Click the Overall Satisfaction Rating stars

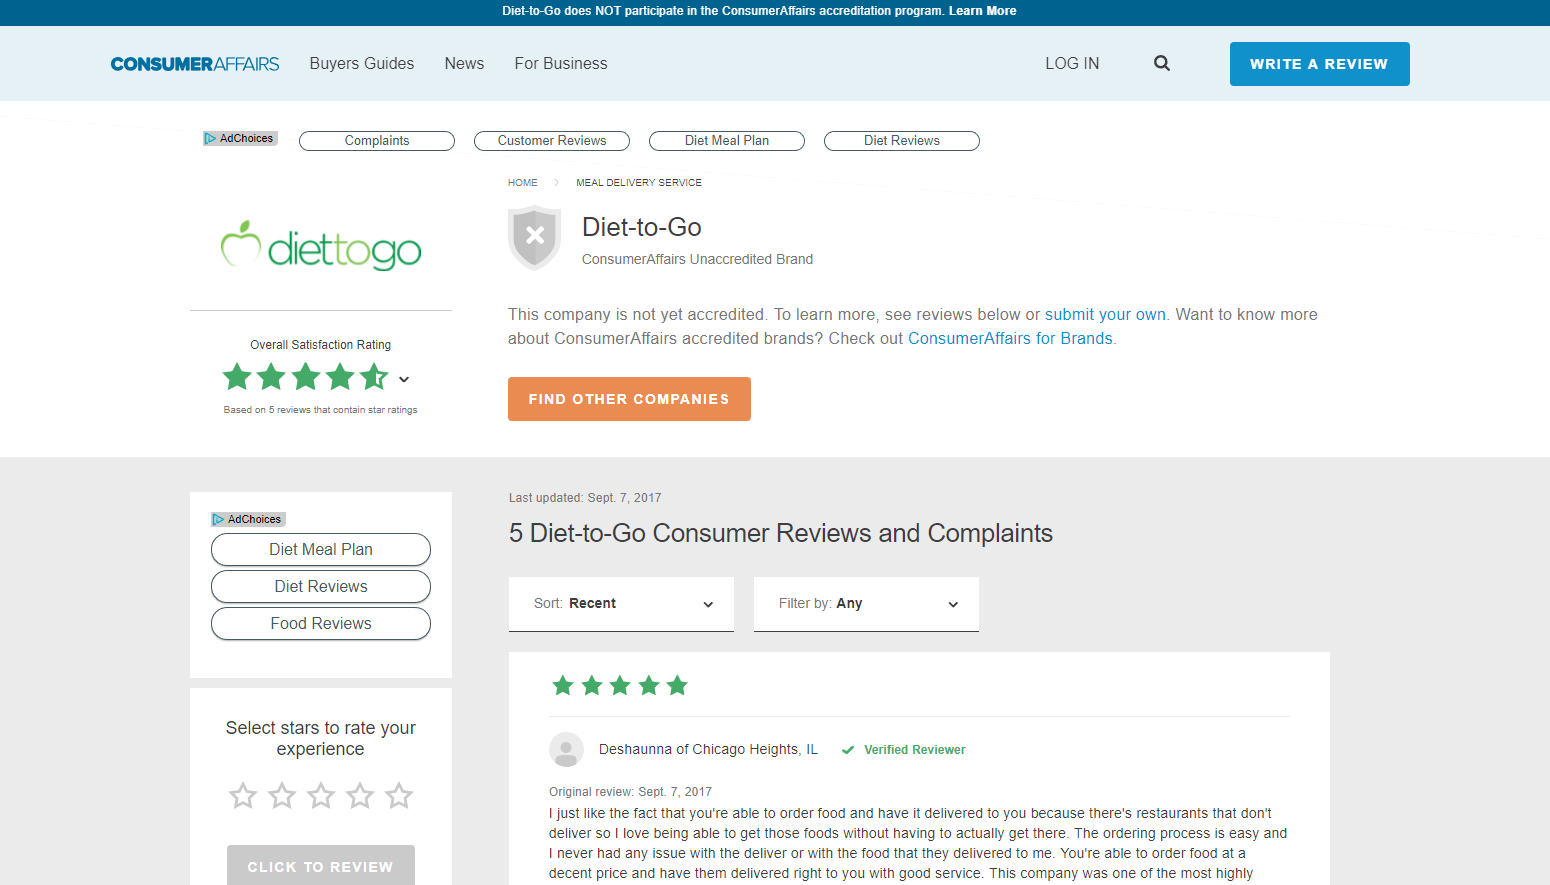click(305, 378)
